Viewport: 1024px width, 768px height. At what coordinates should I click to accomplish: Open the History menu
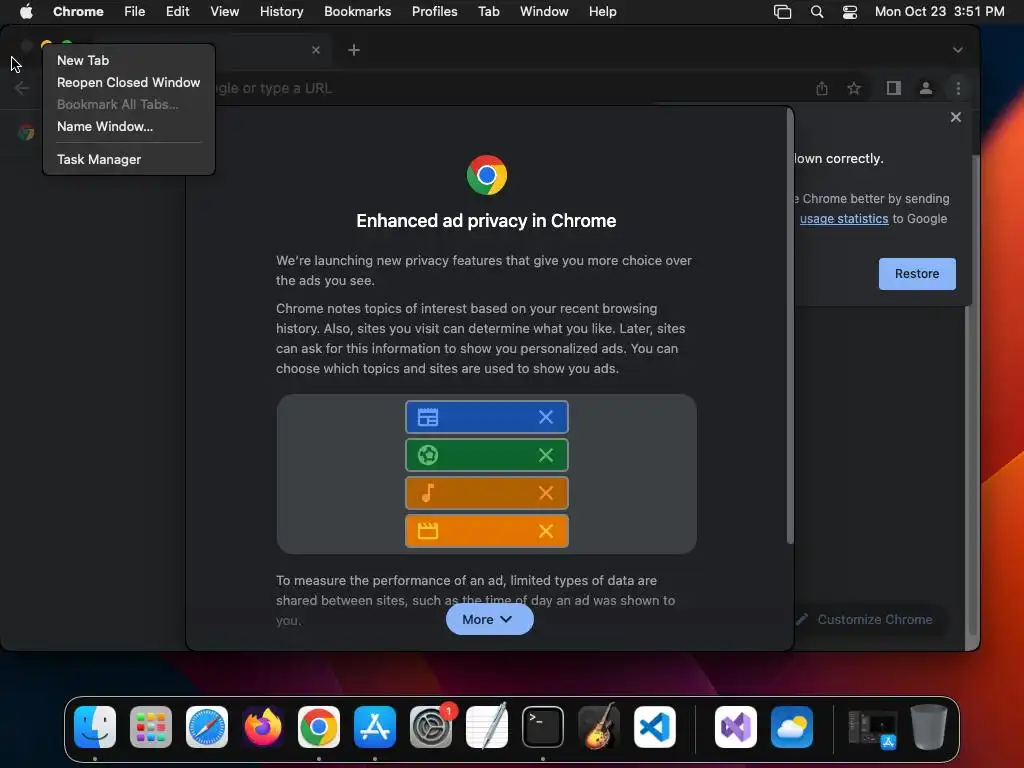click(281, 11)
